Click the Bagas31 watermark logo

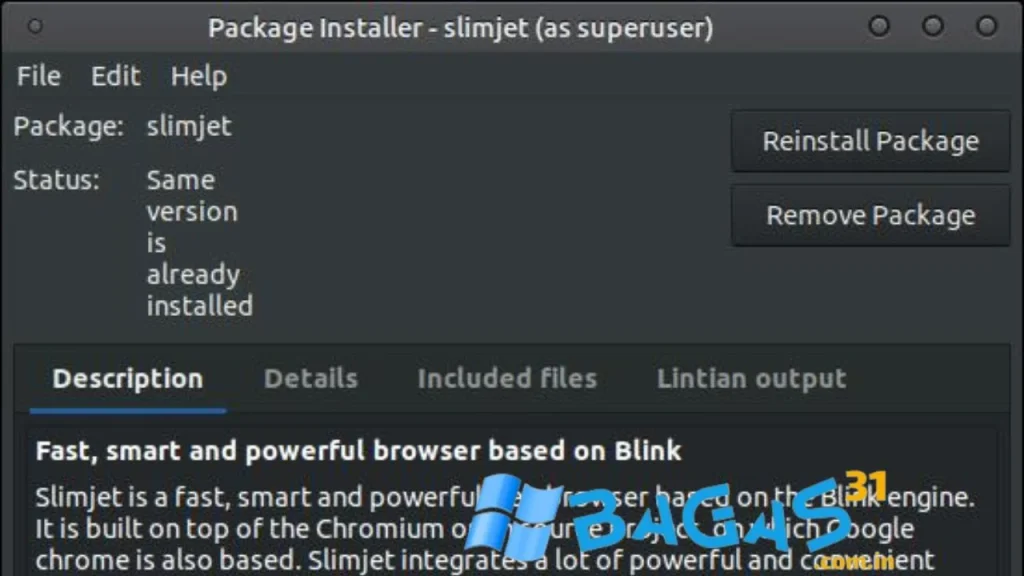point(676,520)
